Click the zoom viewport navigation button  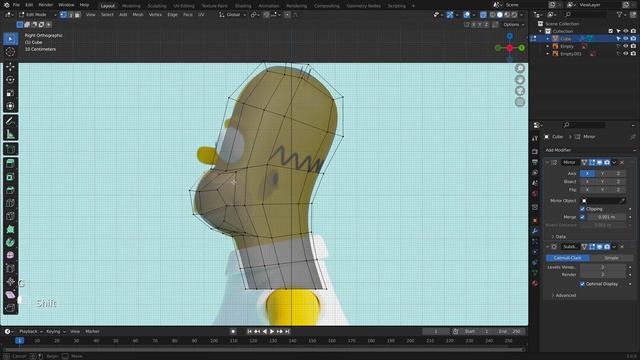pos(520,68)
